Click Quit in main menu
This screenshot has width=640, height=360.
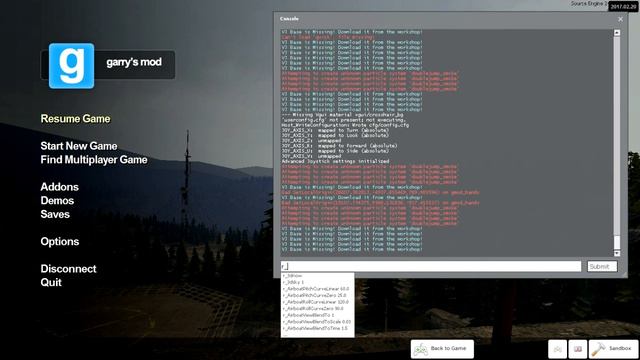pos(51,282)
